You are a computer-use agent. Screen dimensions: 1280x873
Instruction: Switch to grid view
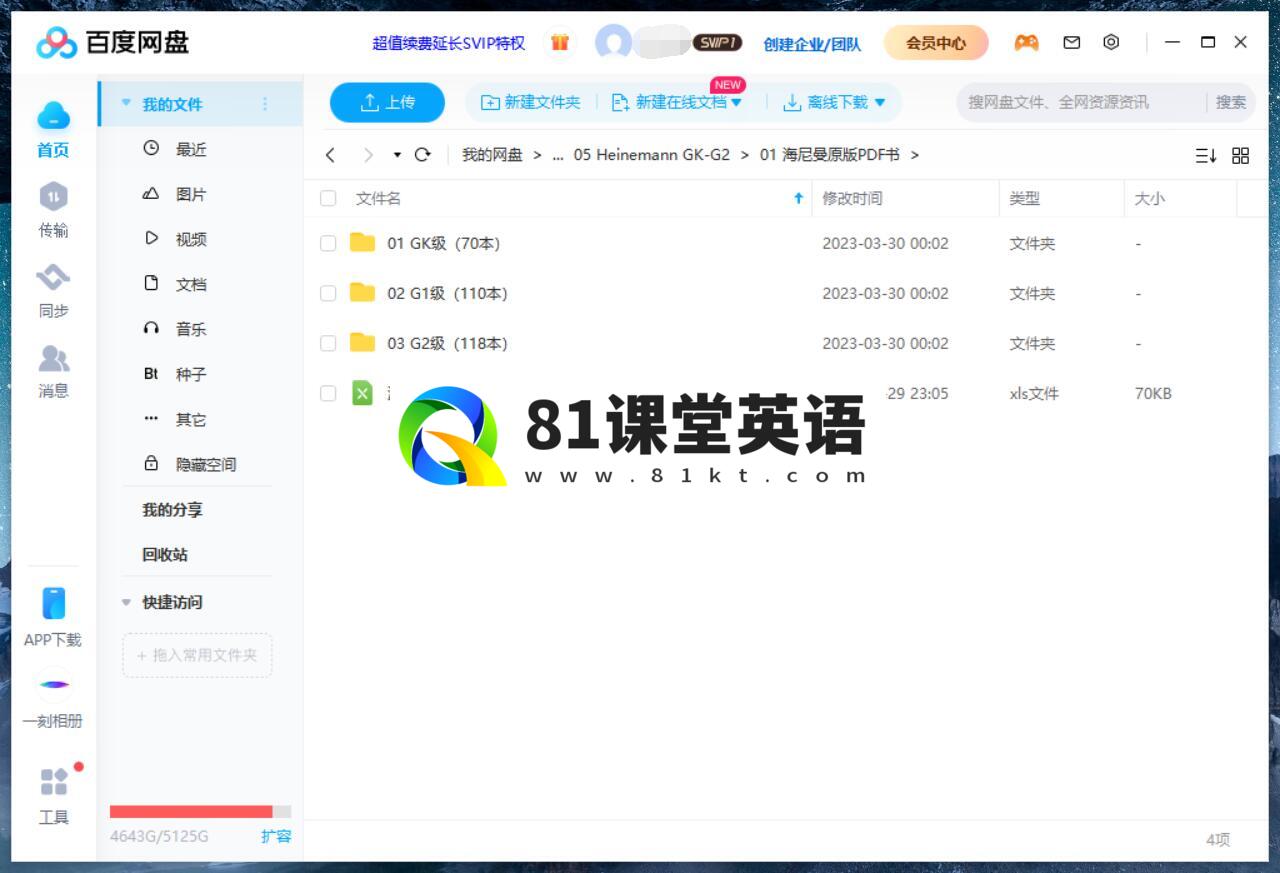click(1241, 156)
